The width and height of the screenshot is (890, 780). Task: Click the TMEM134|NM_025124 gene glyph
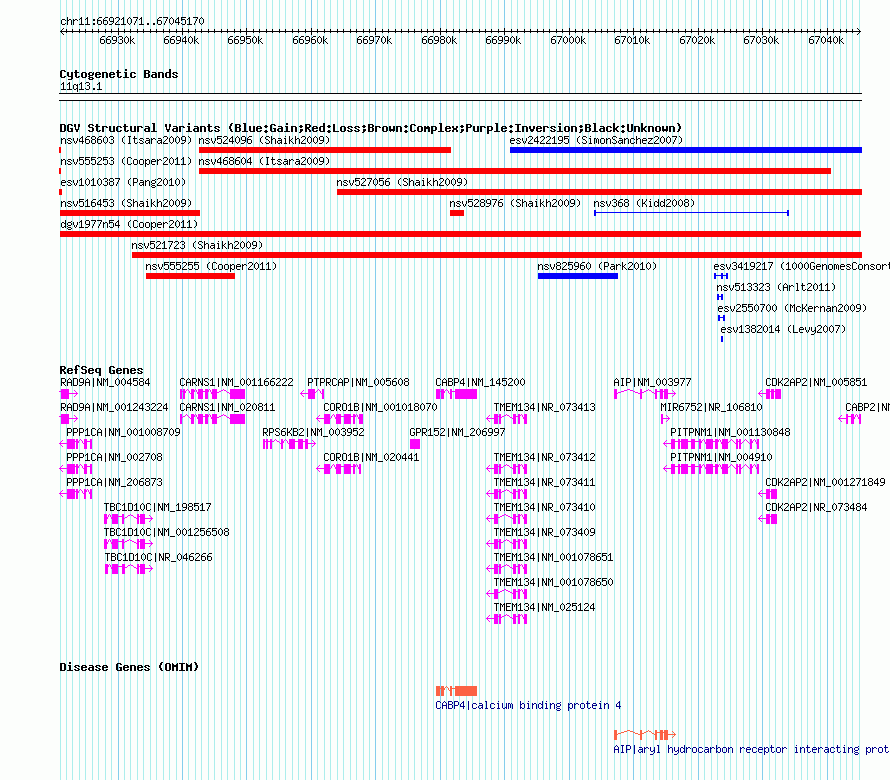coord(507,619)
